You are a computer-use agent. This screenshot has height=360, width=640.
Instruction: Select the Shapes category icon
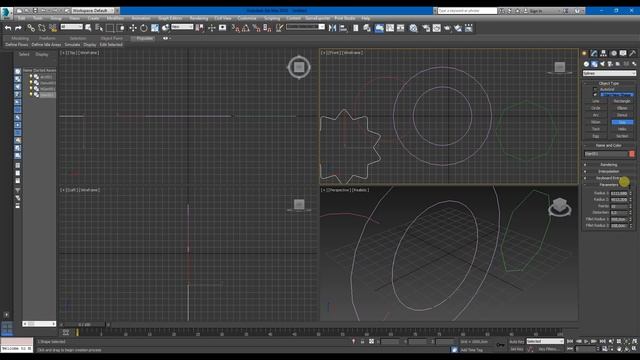594,64
